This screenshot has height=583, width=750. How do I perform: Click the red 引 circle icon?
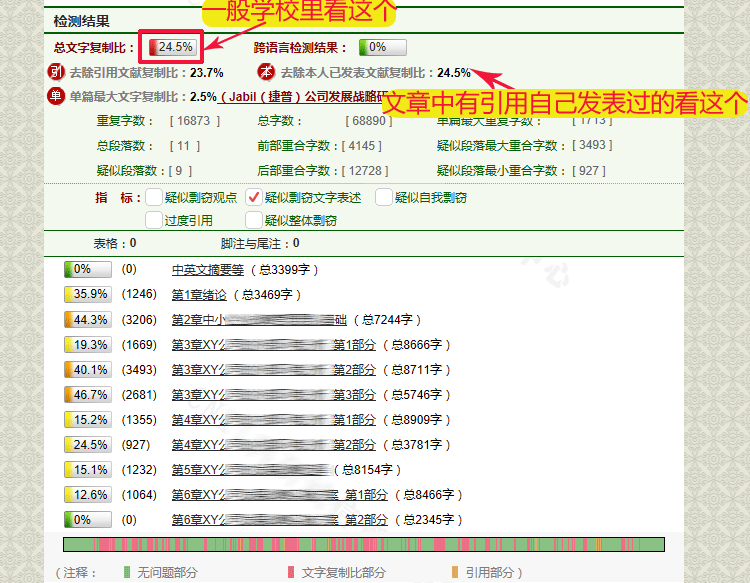pyautogui.click(x=57, y=72)
